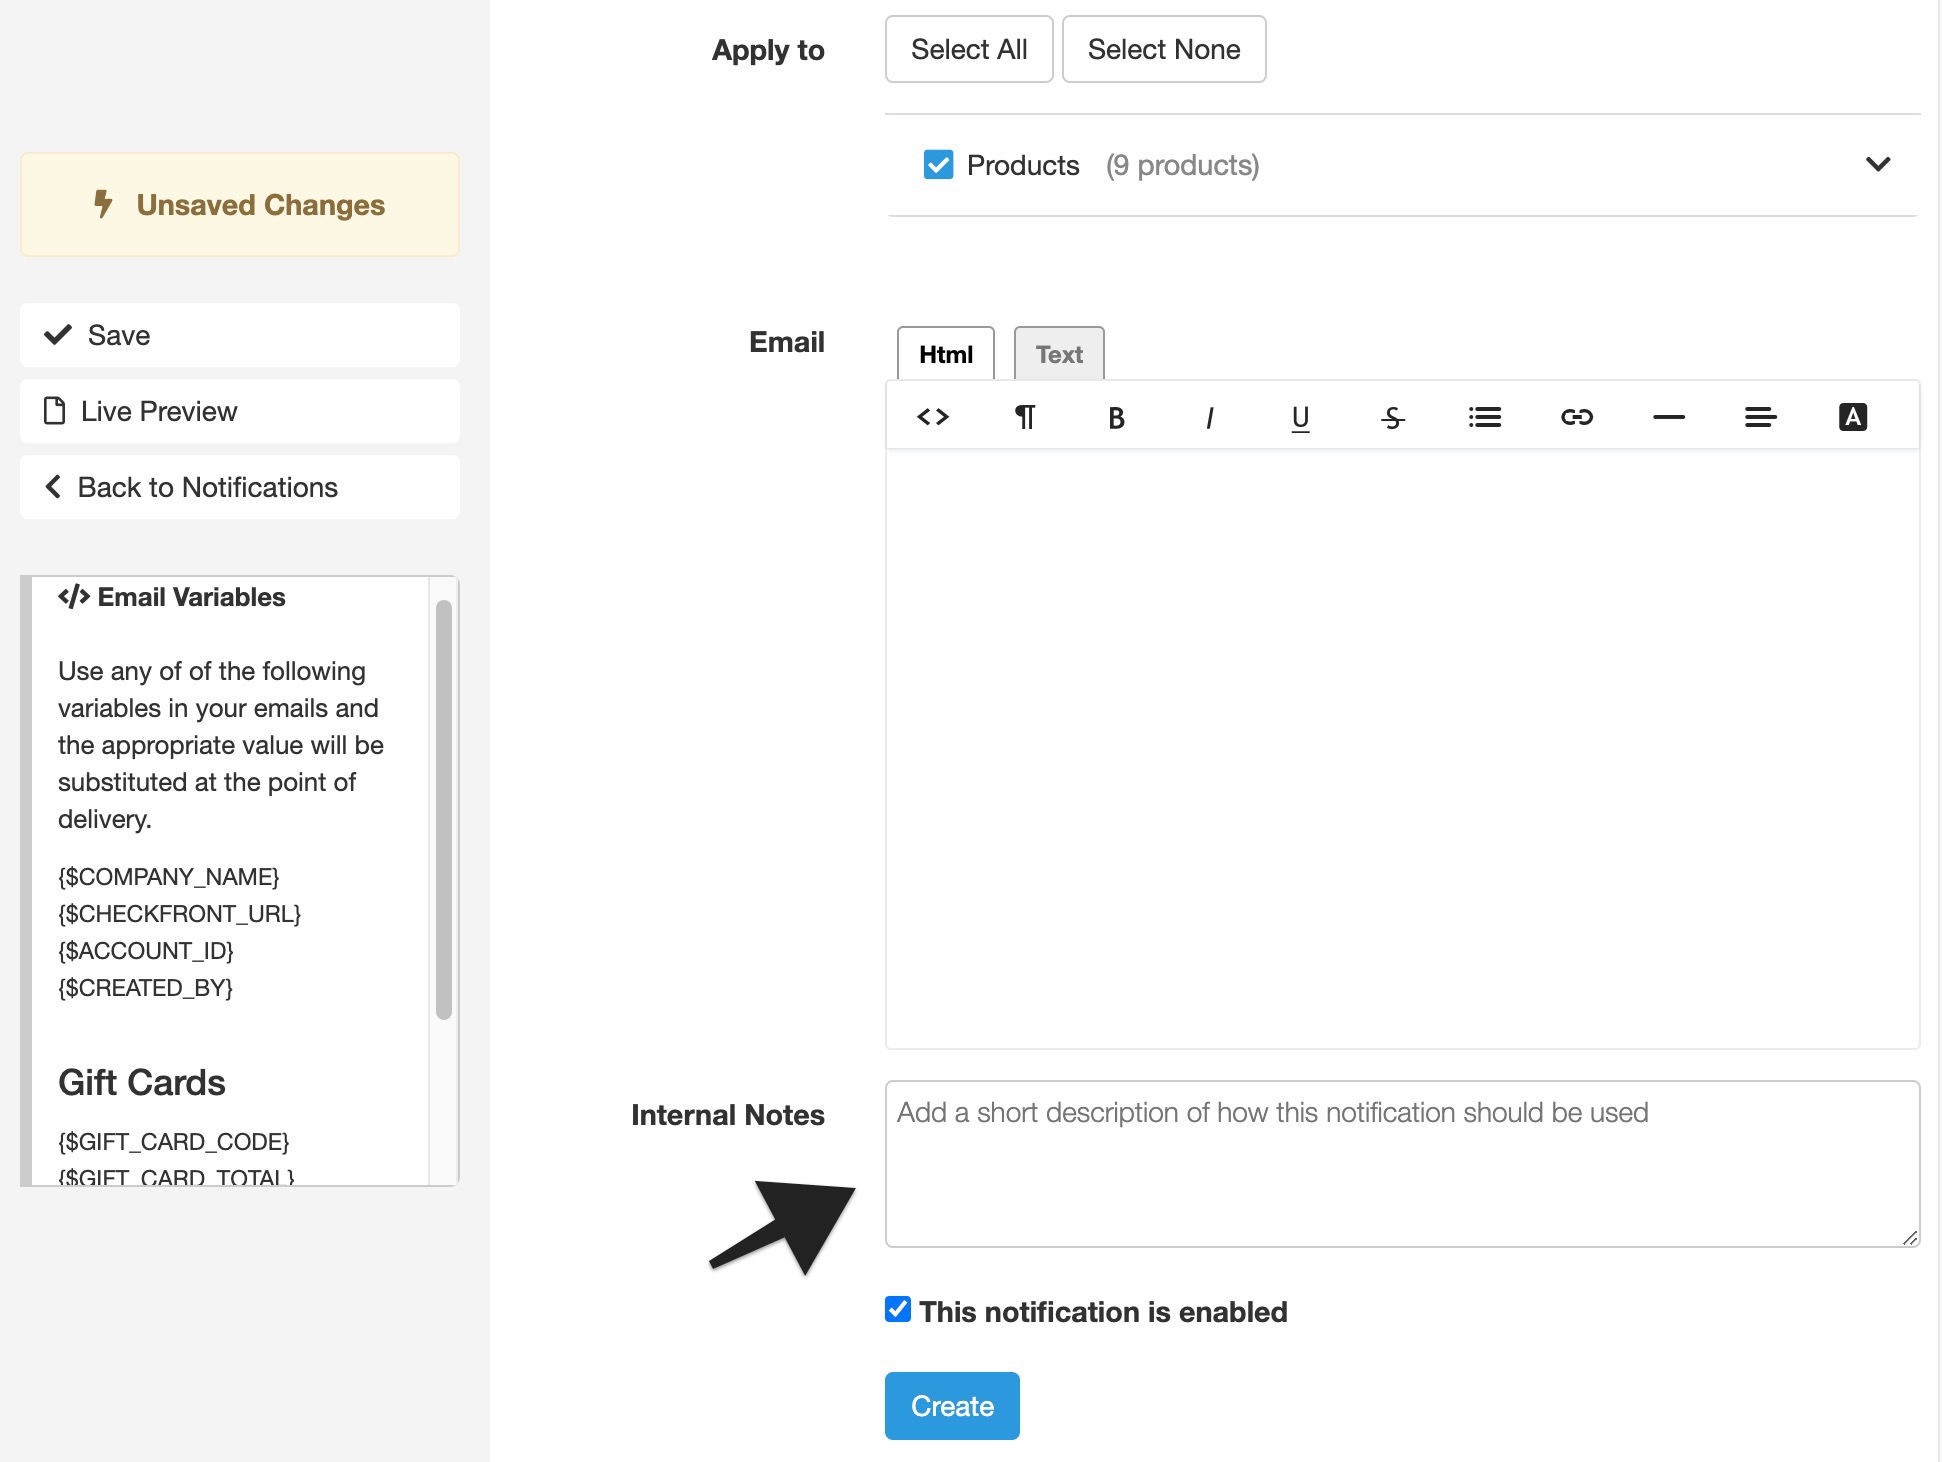This screenshot has width=1942, height=1462.
Task: Apply italic formatting in email editor
Action: [1209, 417]
